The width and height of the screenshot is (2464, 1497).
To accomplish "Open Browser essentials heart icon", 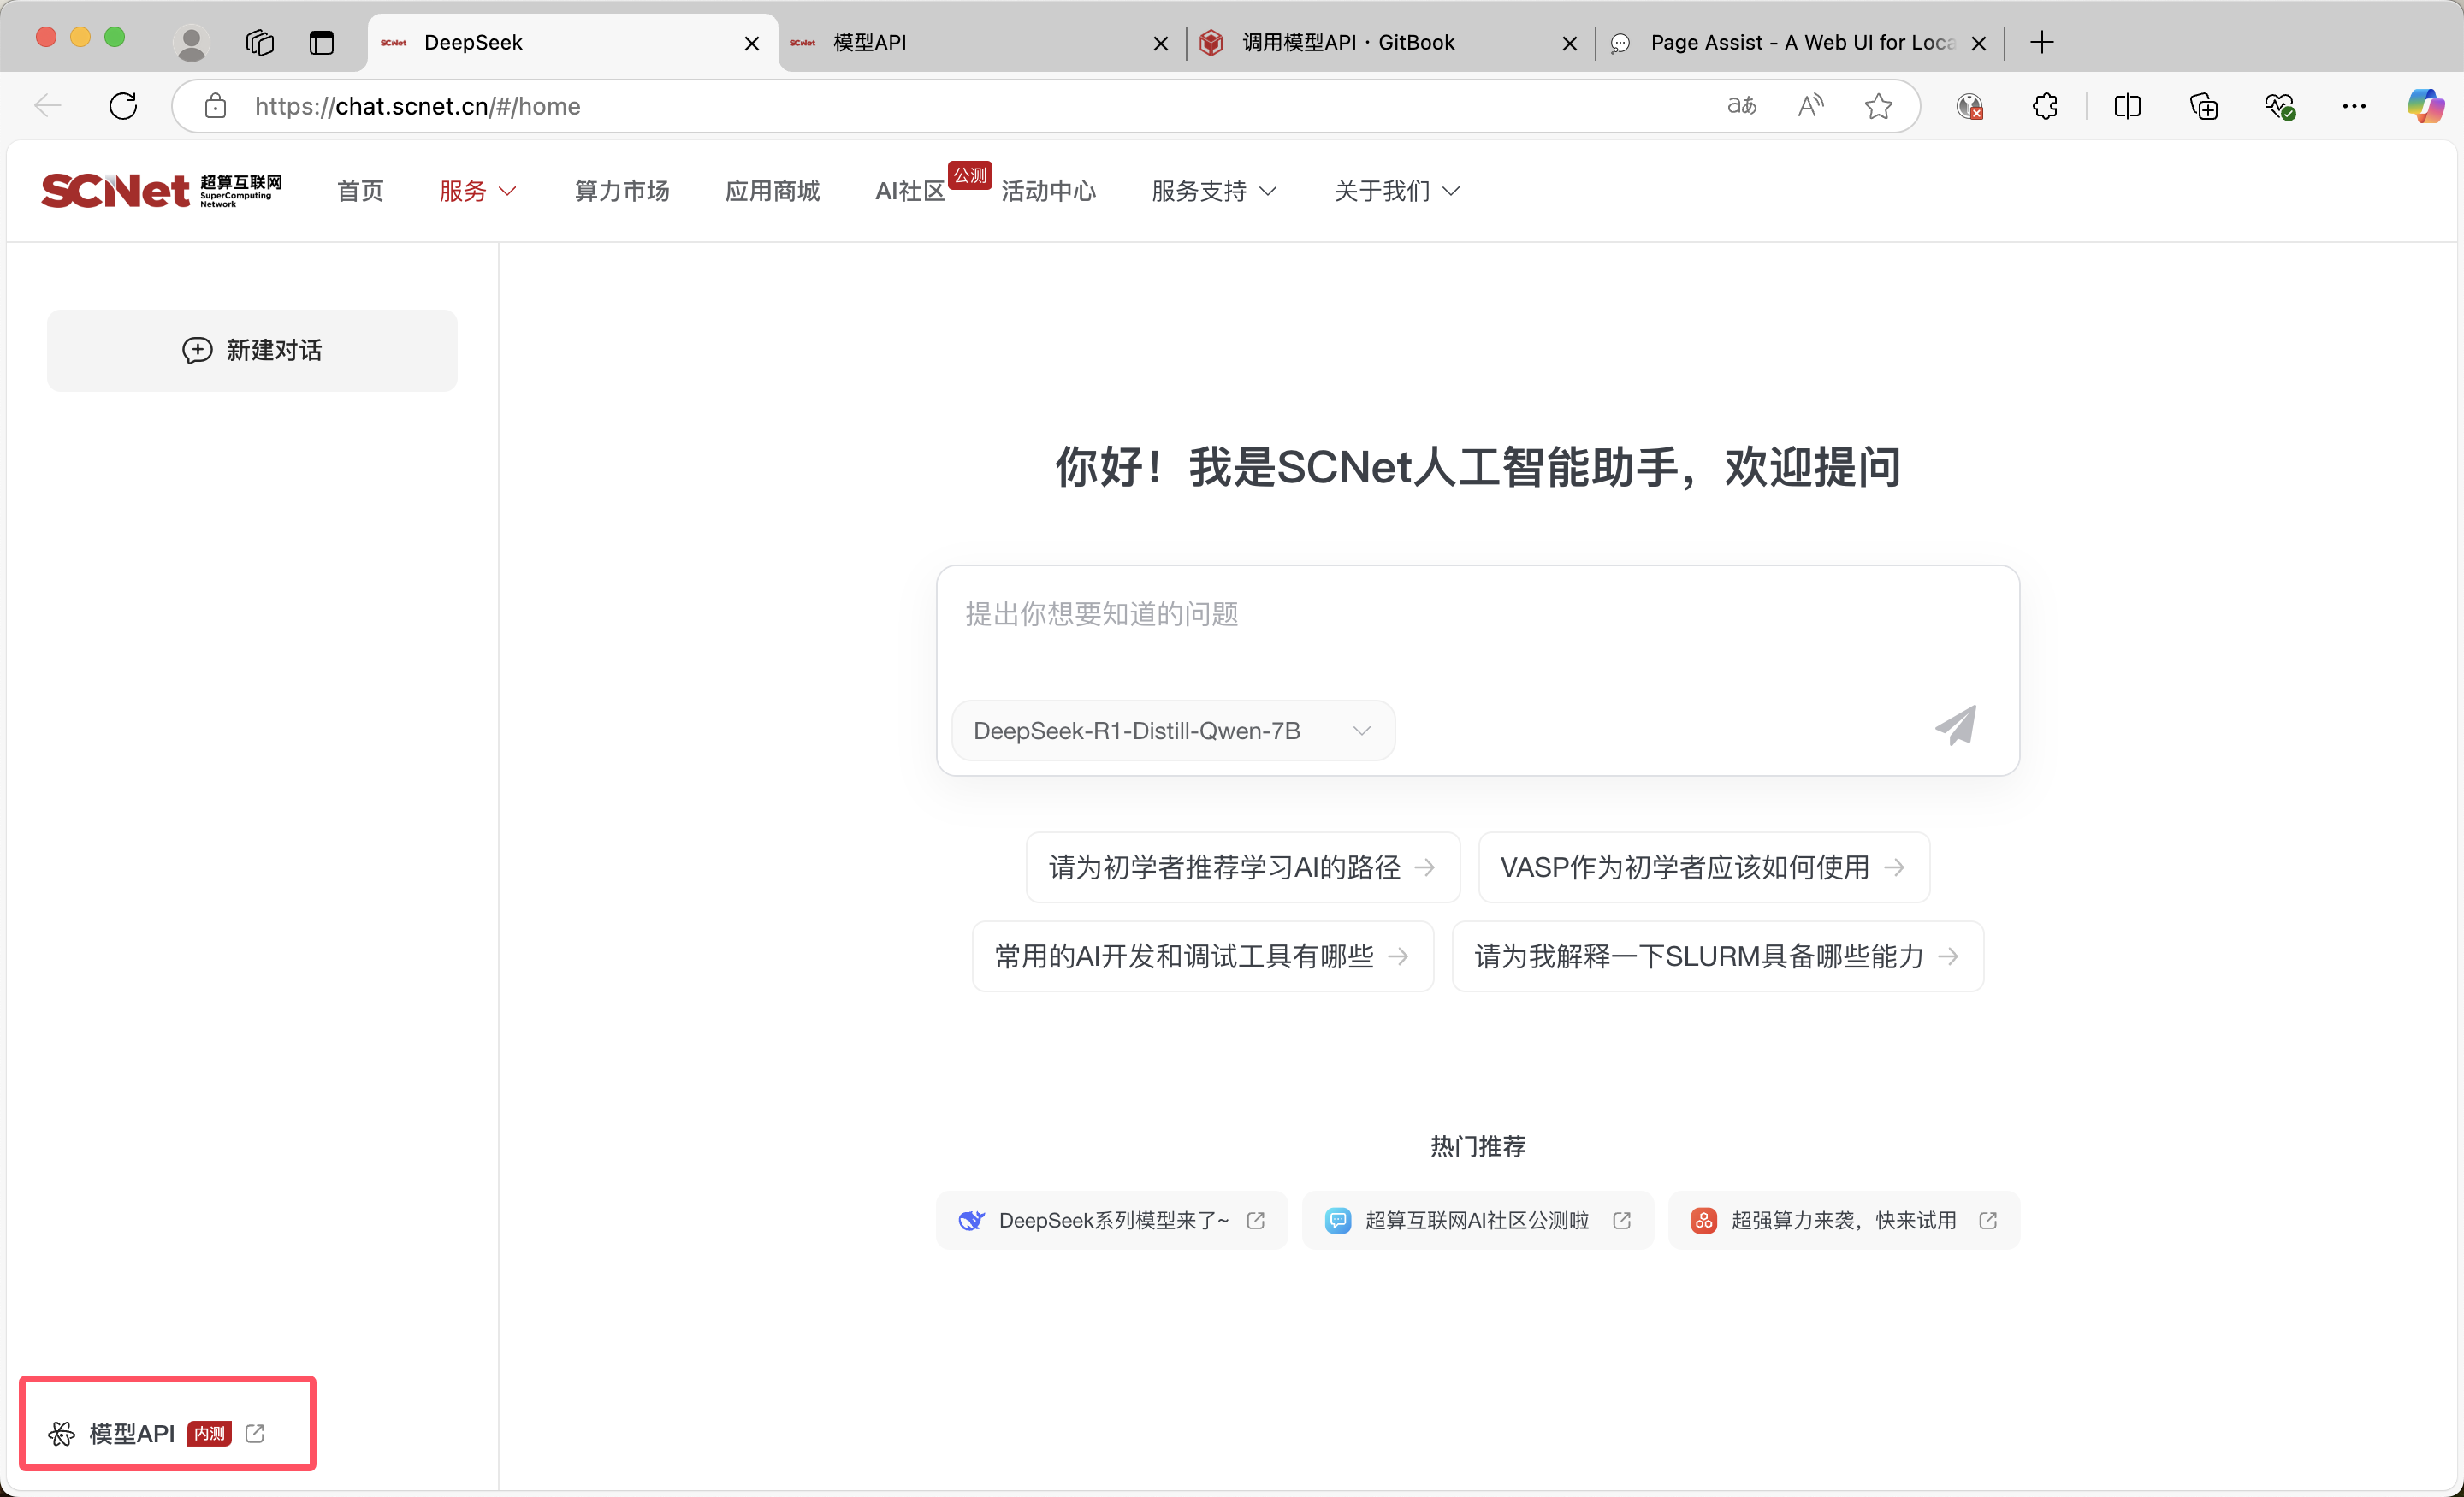I will [2279, 106].
